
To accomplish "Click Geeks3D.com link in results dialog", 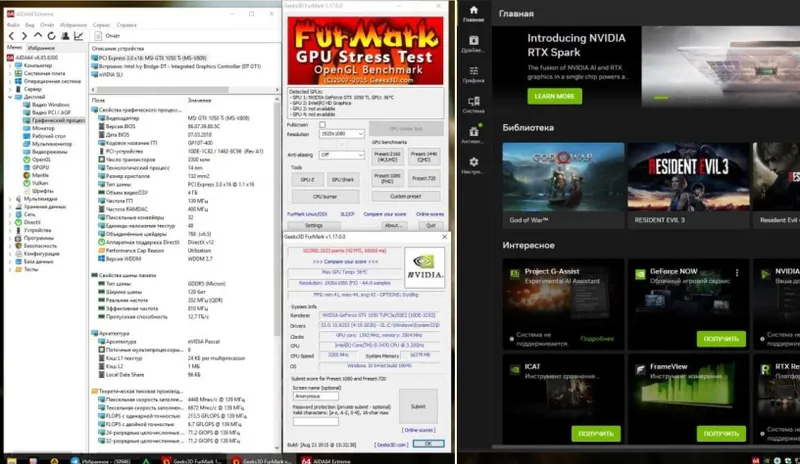I will 391,445.
